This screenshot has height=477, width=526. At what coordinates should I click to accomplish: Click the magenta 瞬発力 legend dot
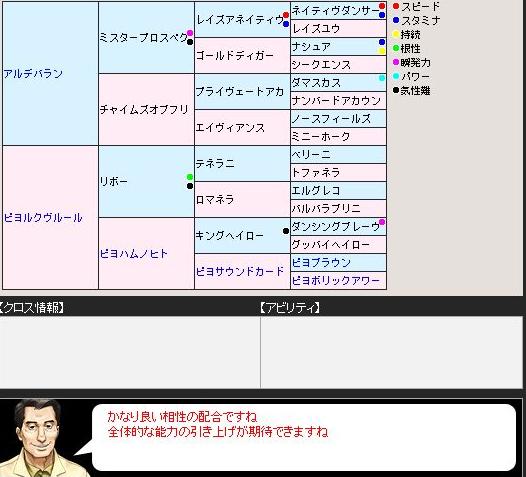click(396, 62)
